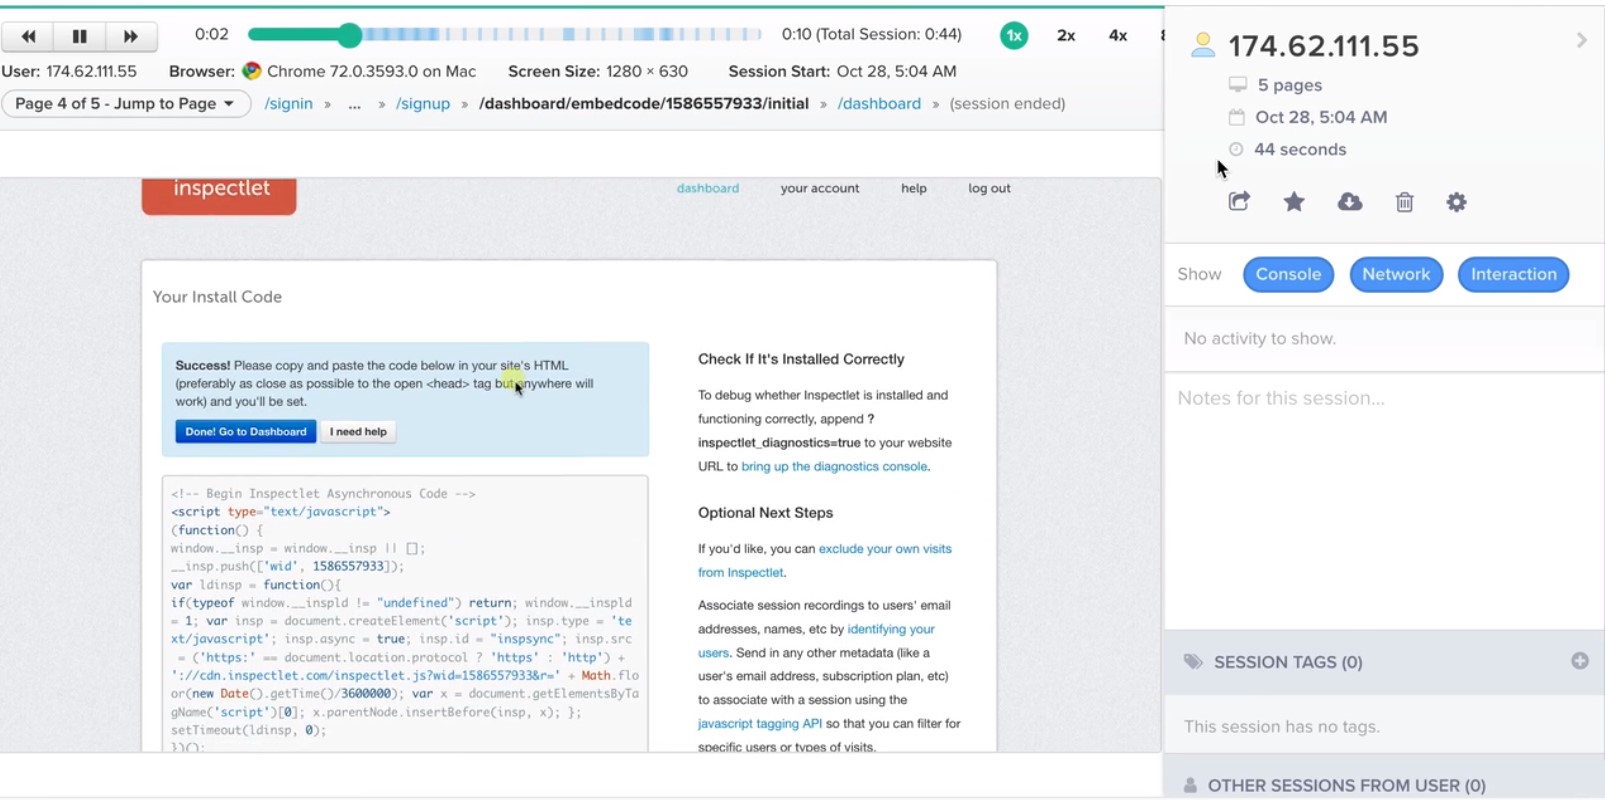Star this session as favorite
Screen dimensions: 1605x800
click(1294, 202)
